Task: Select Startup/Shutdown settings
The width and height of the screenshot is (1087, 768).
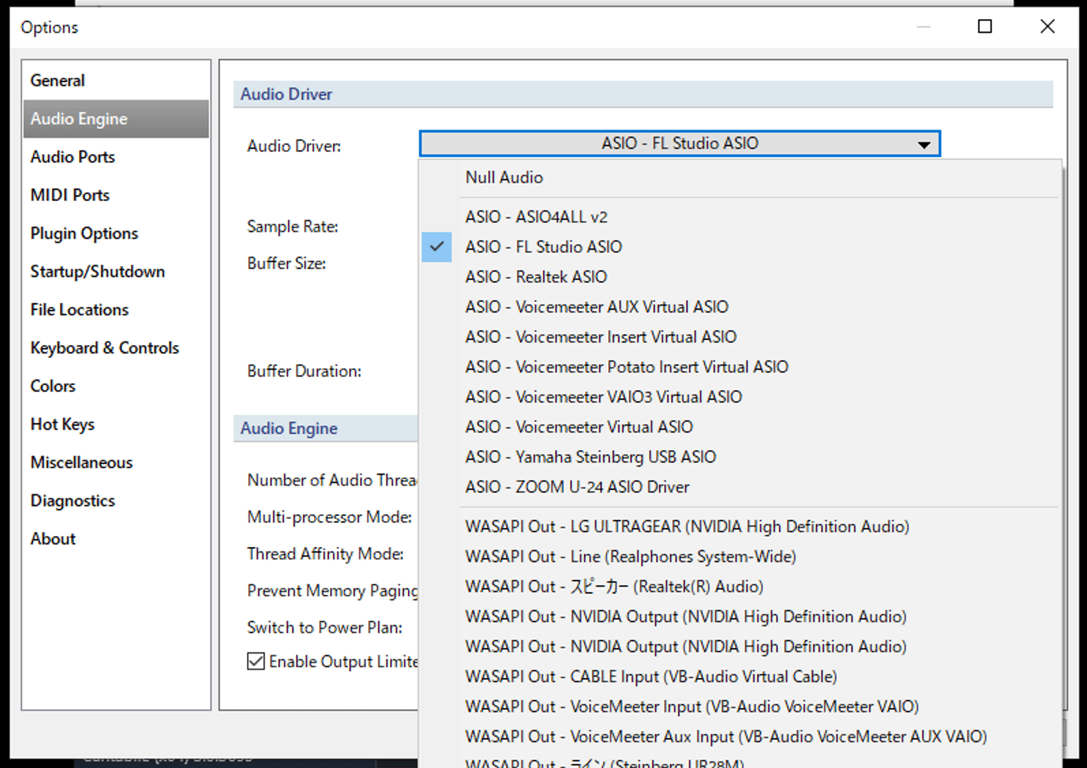Action: coord(116,271)
